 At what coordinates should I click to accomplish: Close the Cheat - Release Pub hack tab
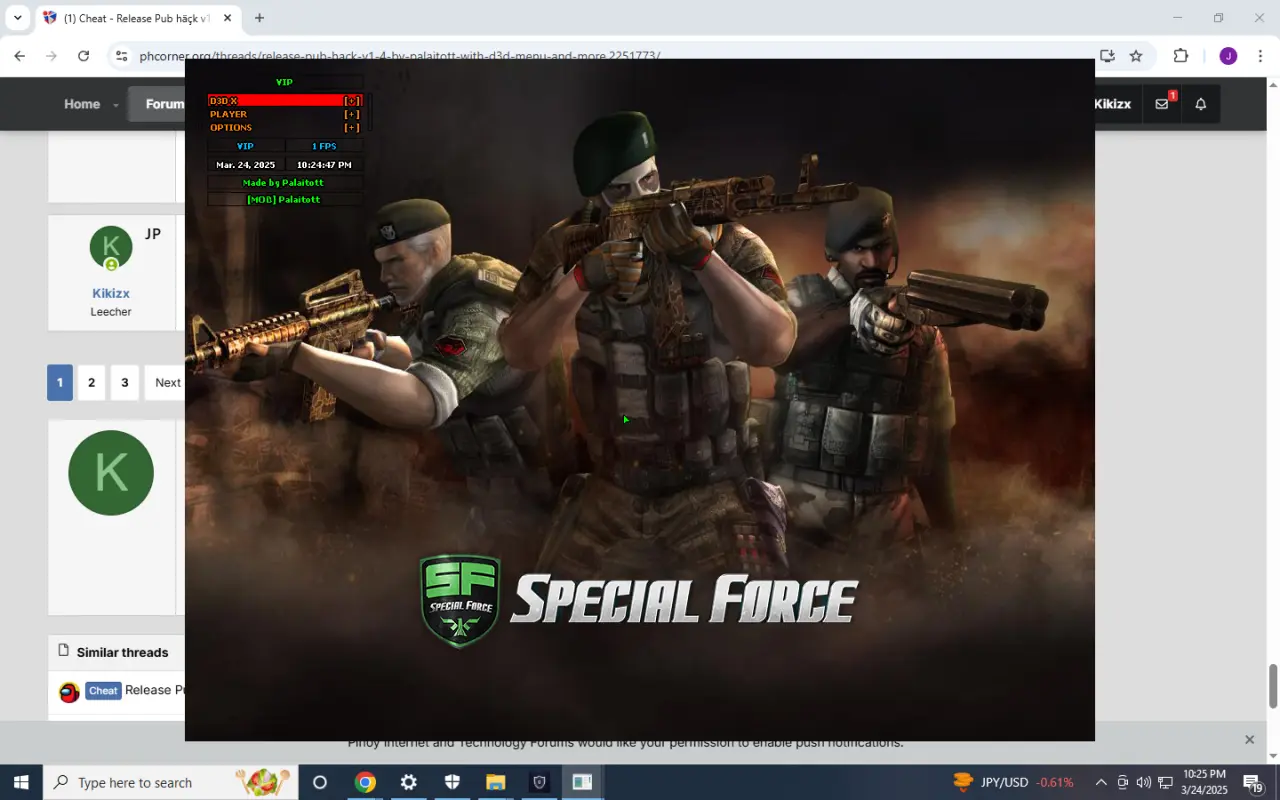(227, 18)
